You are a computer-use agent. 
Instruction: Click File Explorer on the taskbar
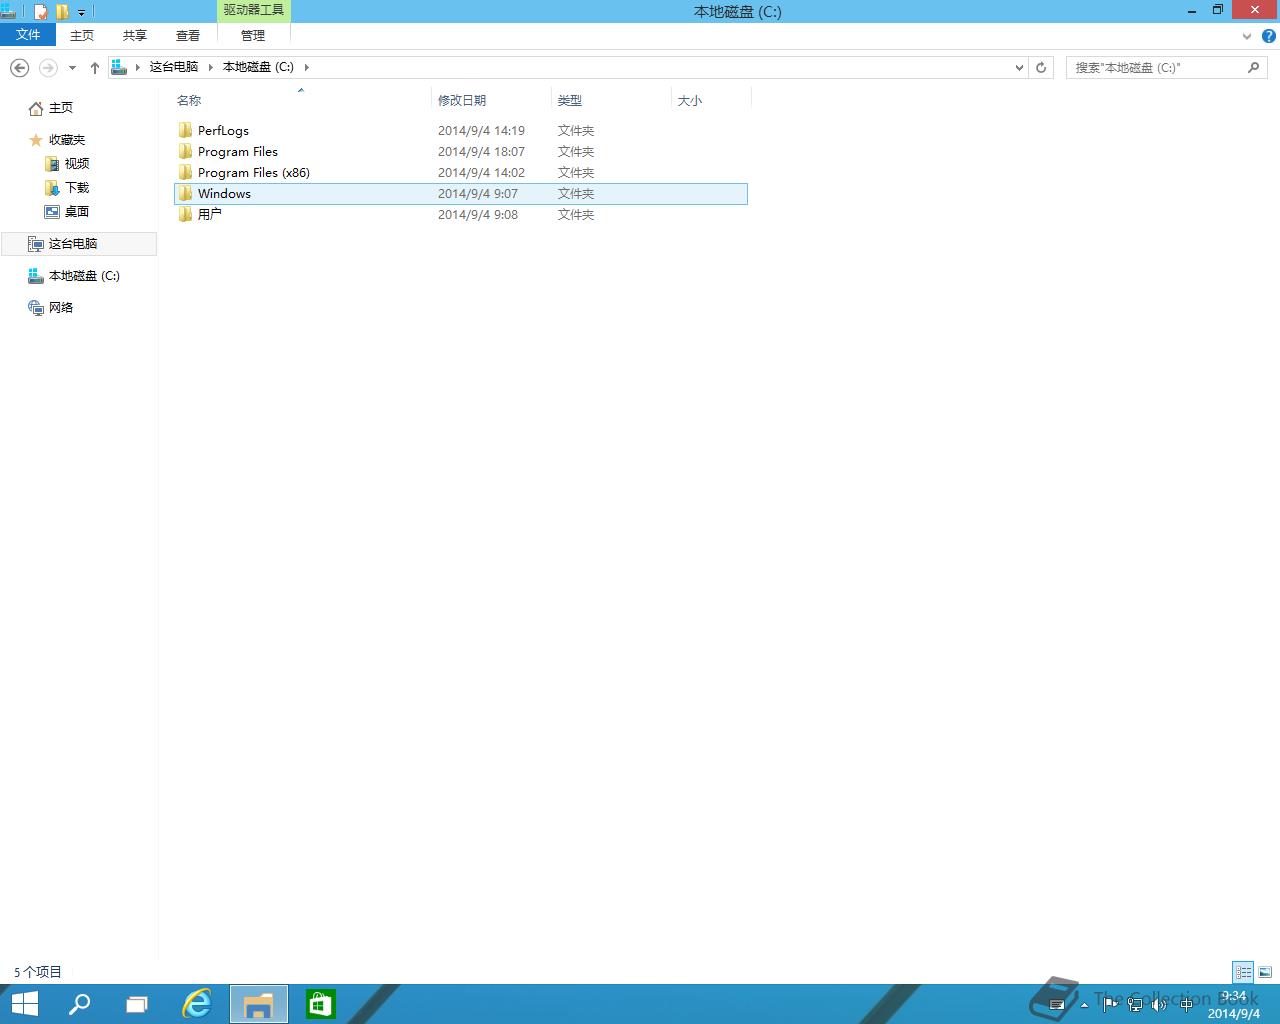(259, 1004)
